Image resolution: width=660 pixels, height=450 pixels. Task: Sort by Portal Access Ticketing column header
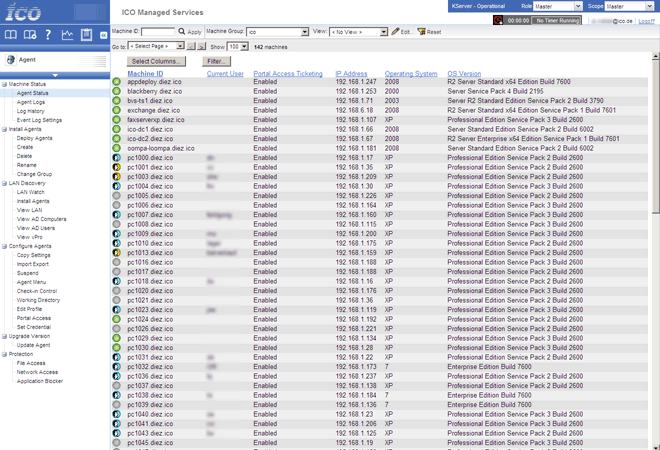pyautogui.click(x=288, y=74)
